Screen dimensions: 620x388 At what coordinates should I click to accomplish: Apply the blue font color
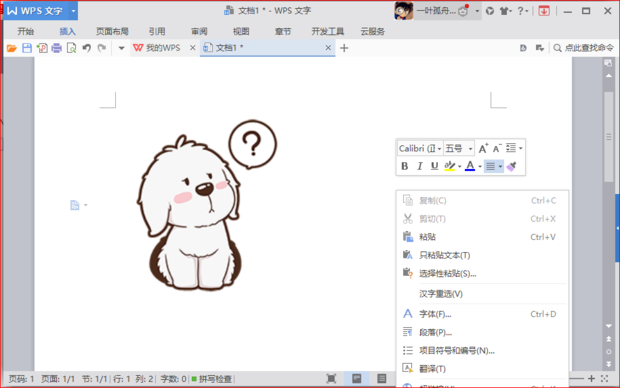tap(470, 166)
